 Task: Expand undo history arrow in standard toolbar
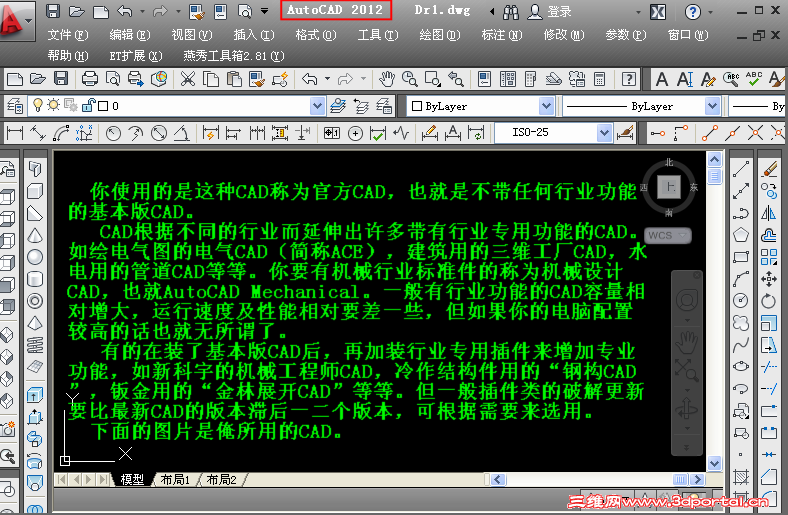[x=327, y=79]
